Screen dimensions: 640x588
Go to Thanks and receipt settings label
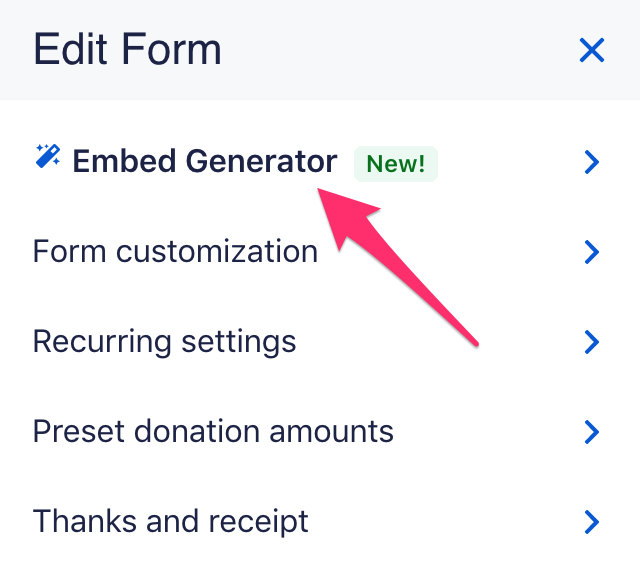[170, 521]
